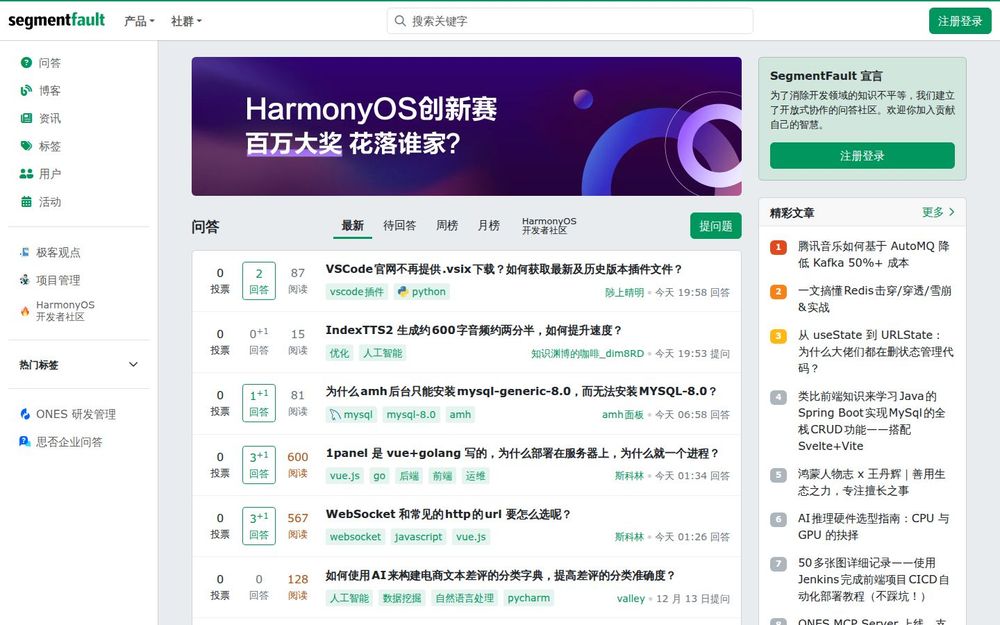This screenshot has height=625, width=1000.
Task: Click the 提问题 button
Action: [x=716, y=226]
